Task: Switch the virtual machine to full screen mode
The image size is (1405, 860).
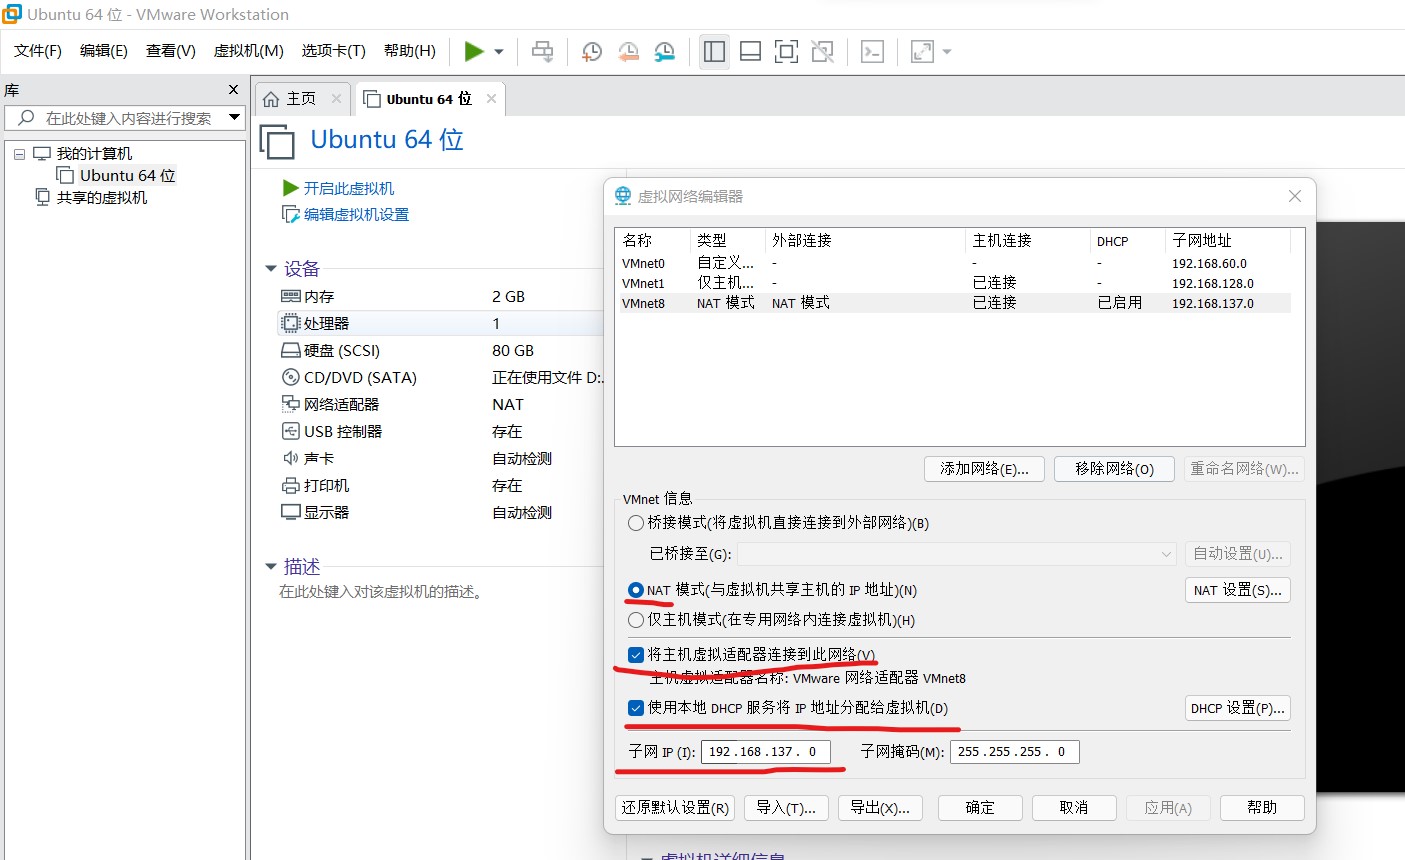Action: click(x=786, y=50)
